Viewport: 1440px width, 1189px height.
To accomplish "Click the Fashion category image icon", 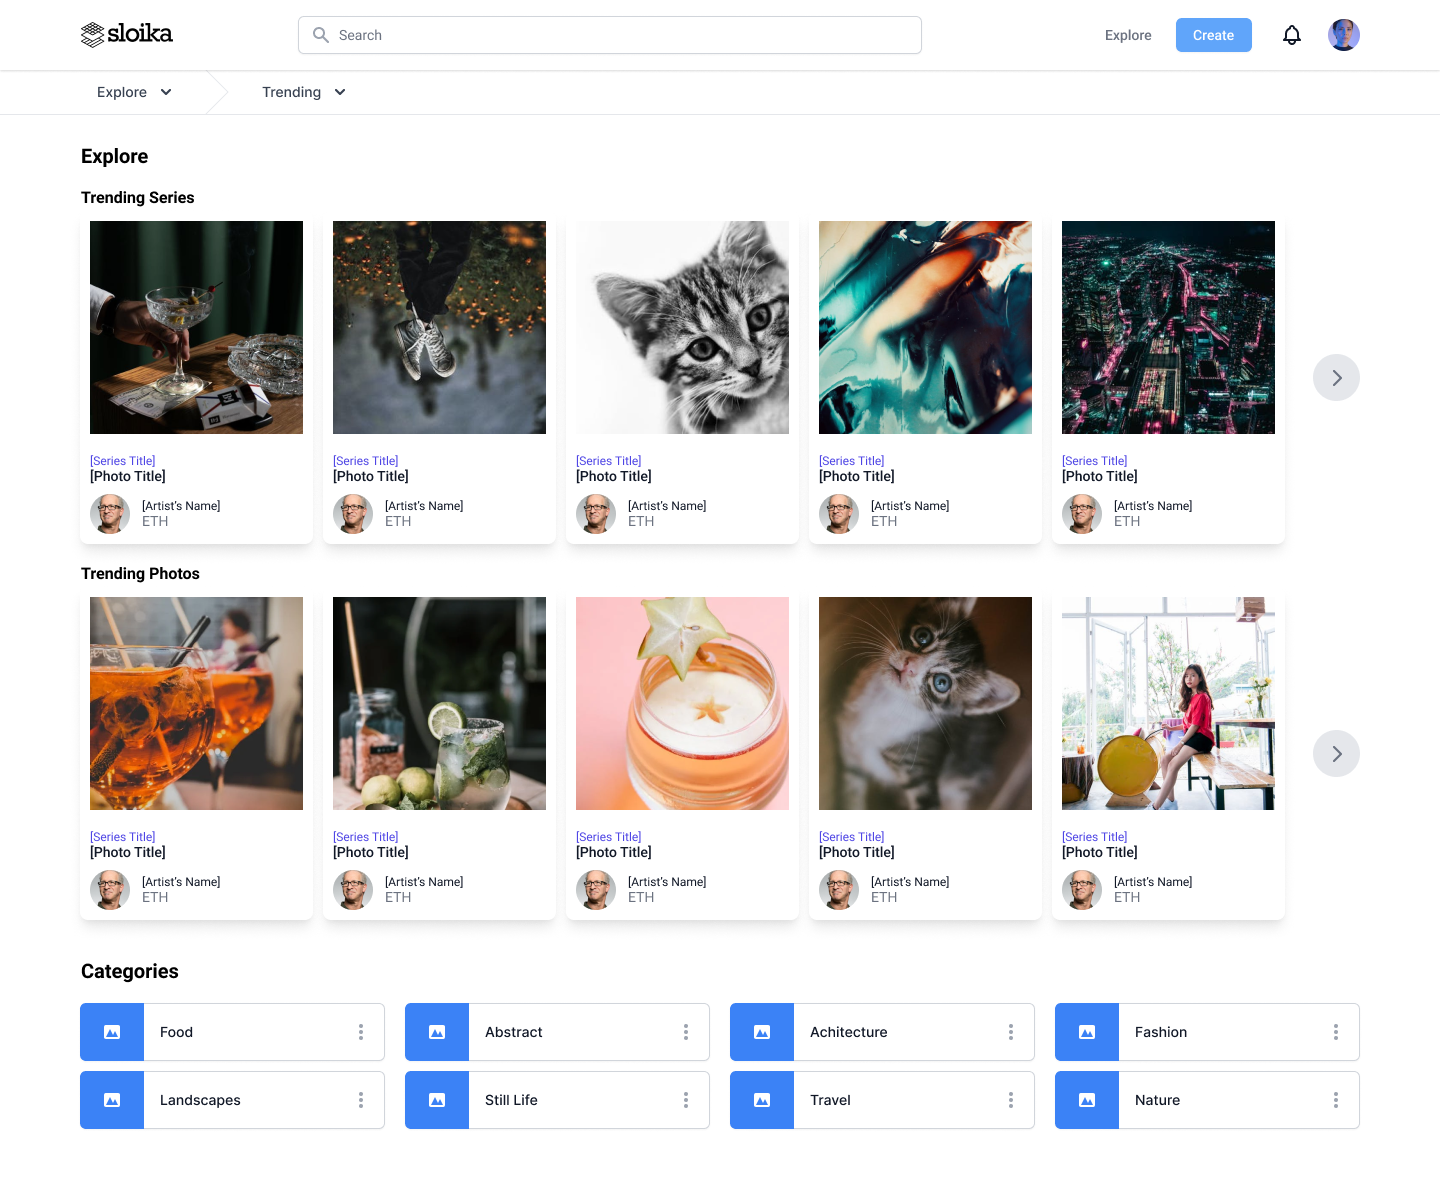I will (x=1087, y=1032).
